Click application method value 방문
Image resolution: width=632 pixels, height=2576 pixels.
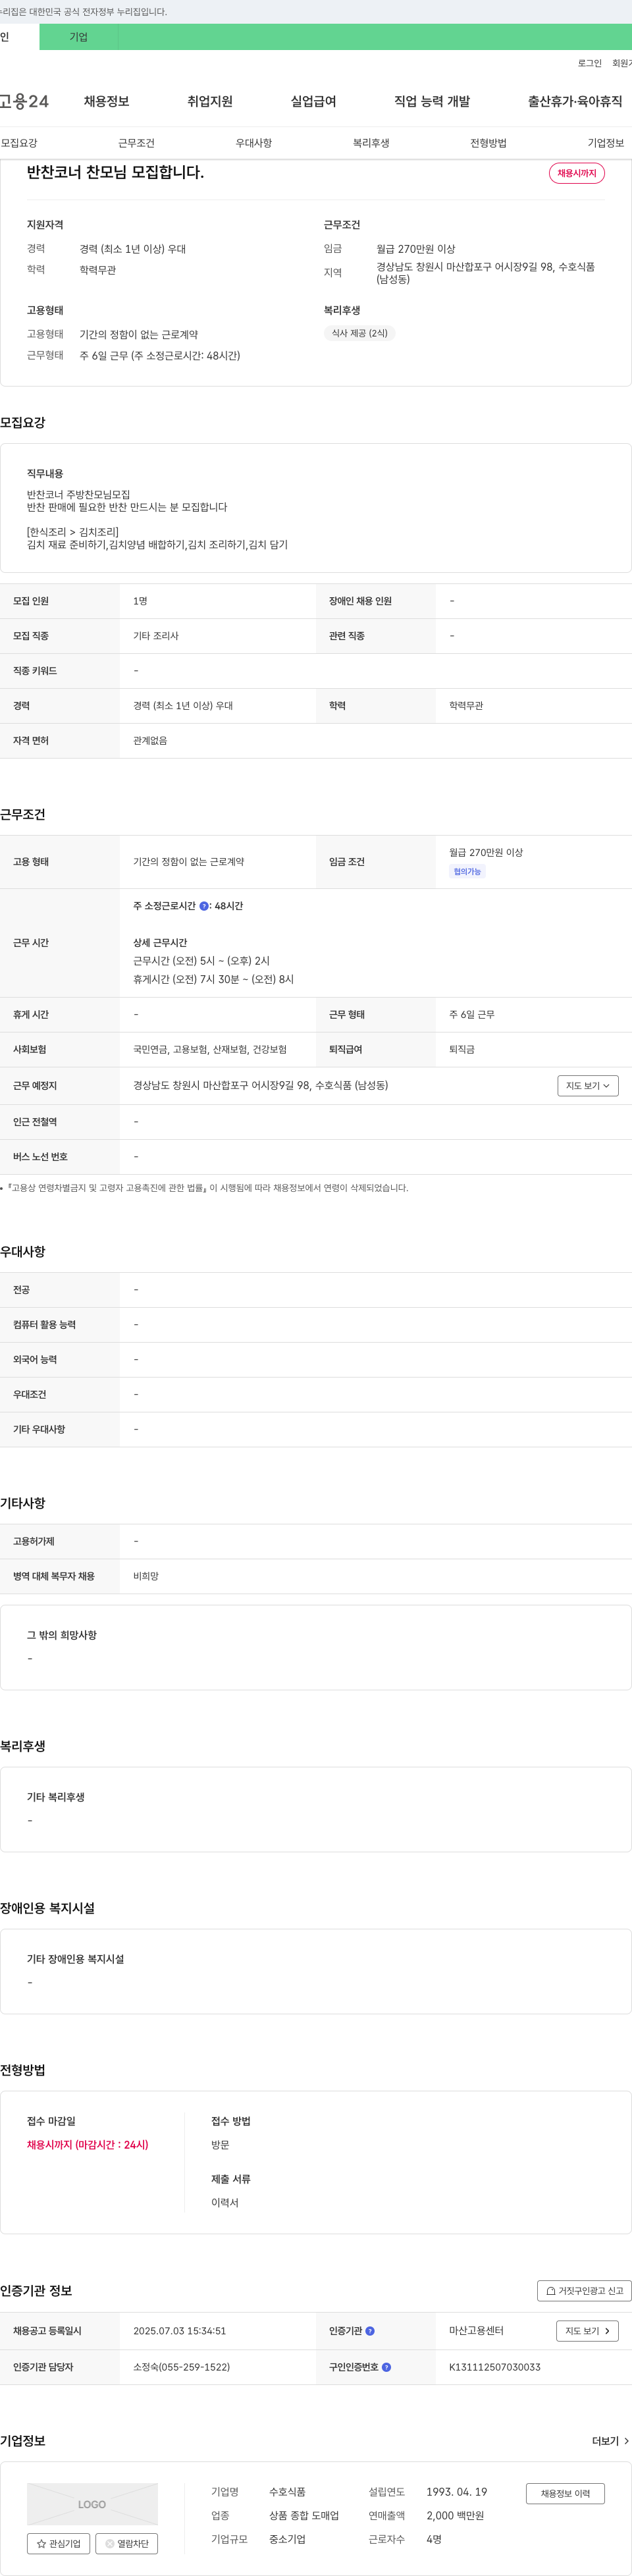220,2145
